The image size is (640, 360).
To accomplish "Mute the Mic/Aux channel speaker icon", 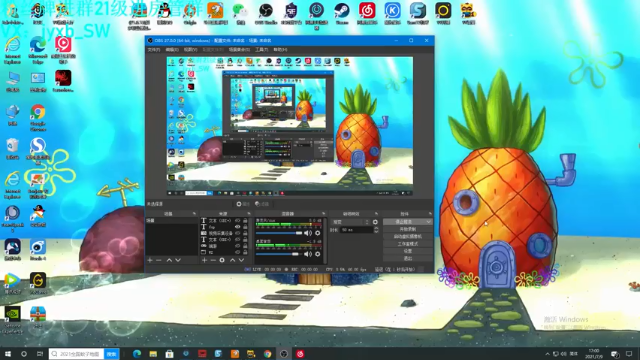I will pos(308,233).
